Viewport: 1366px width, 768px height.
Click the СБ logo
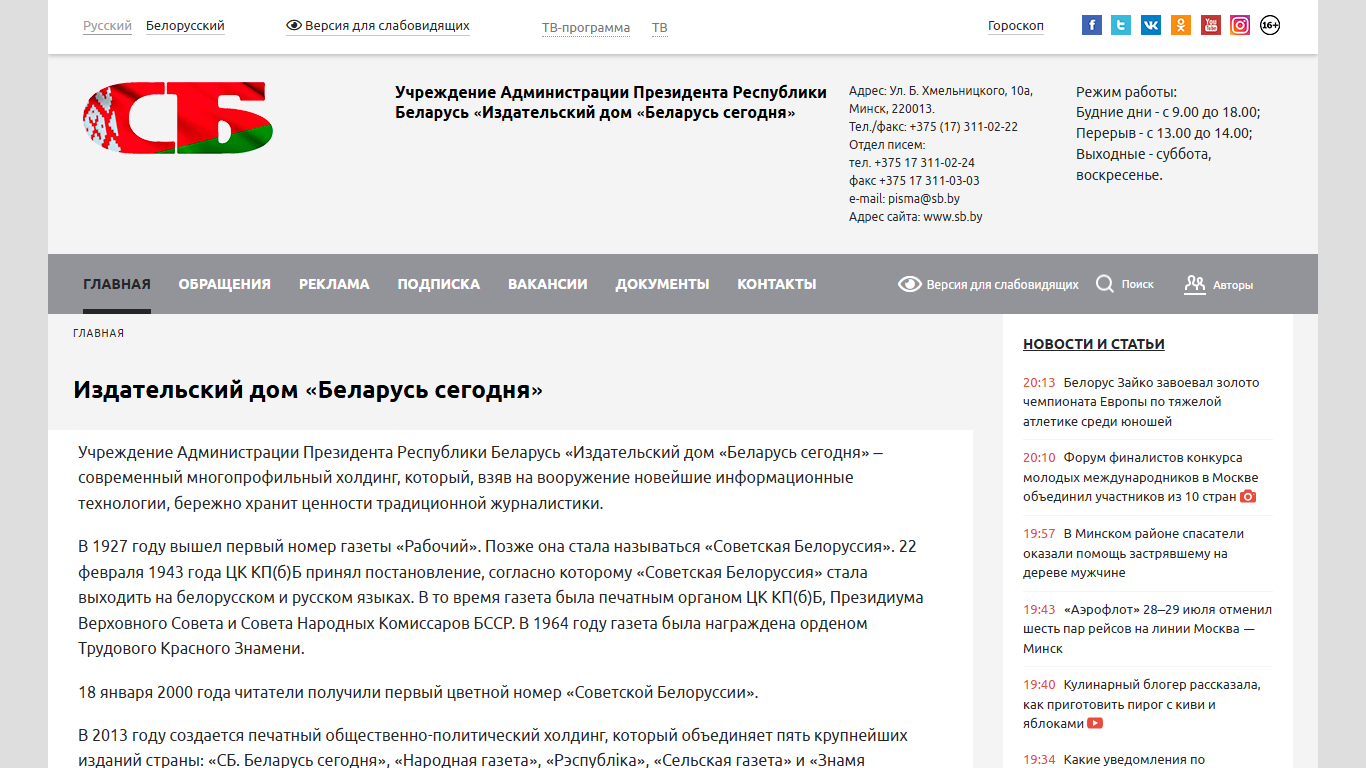(x=178, y=118)
